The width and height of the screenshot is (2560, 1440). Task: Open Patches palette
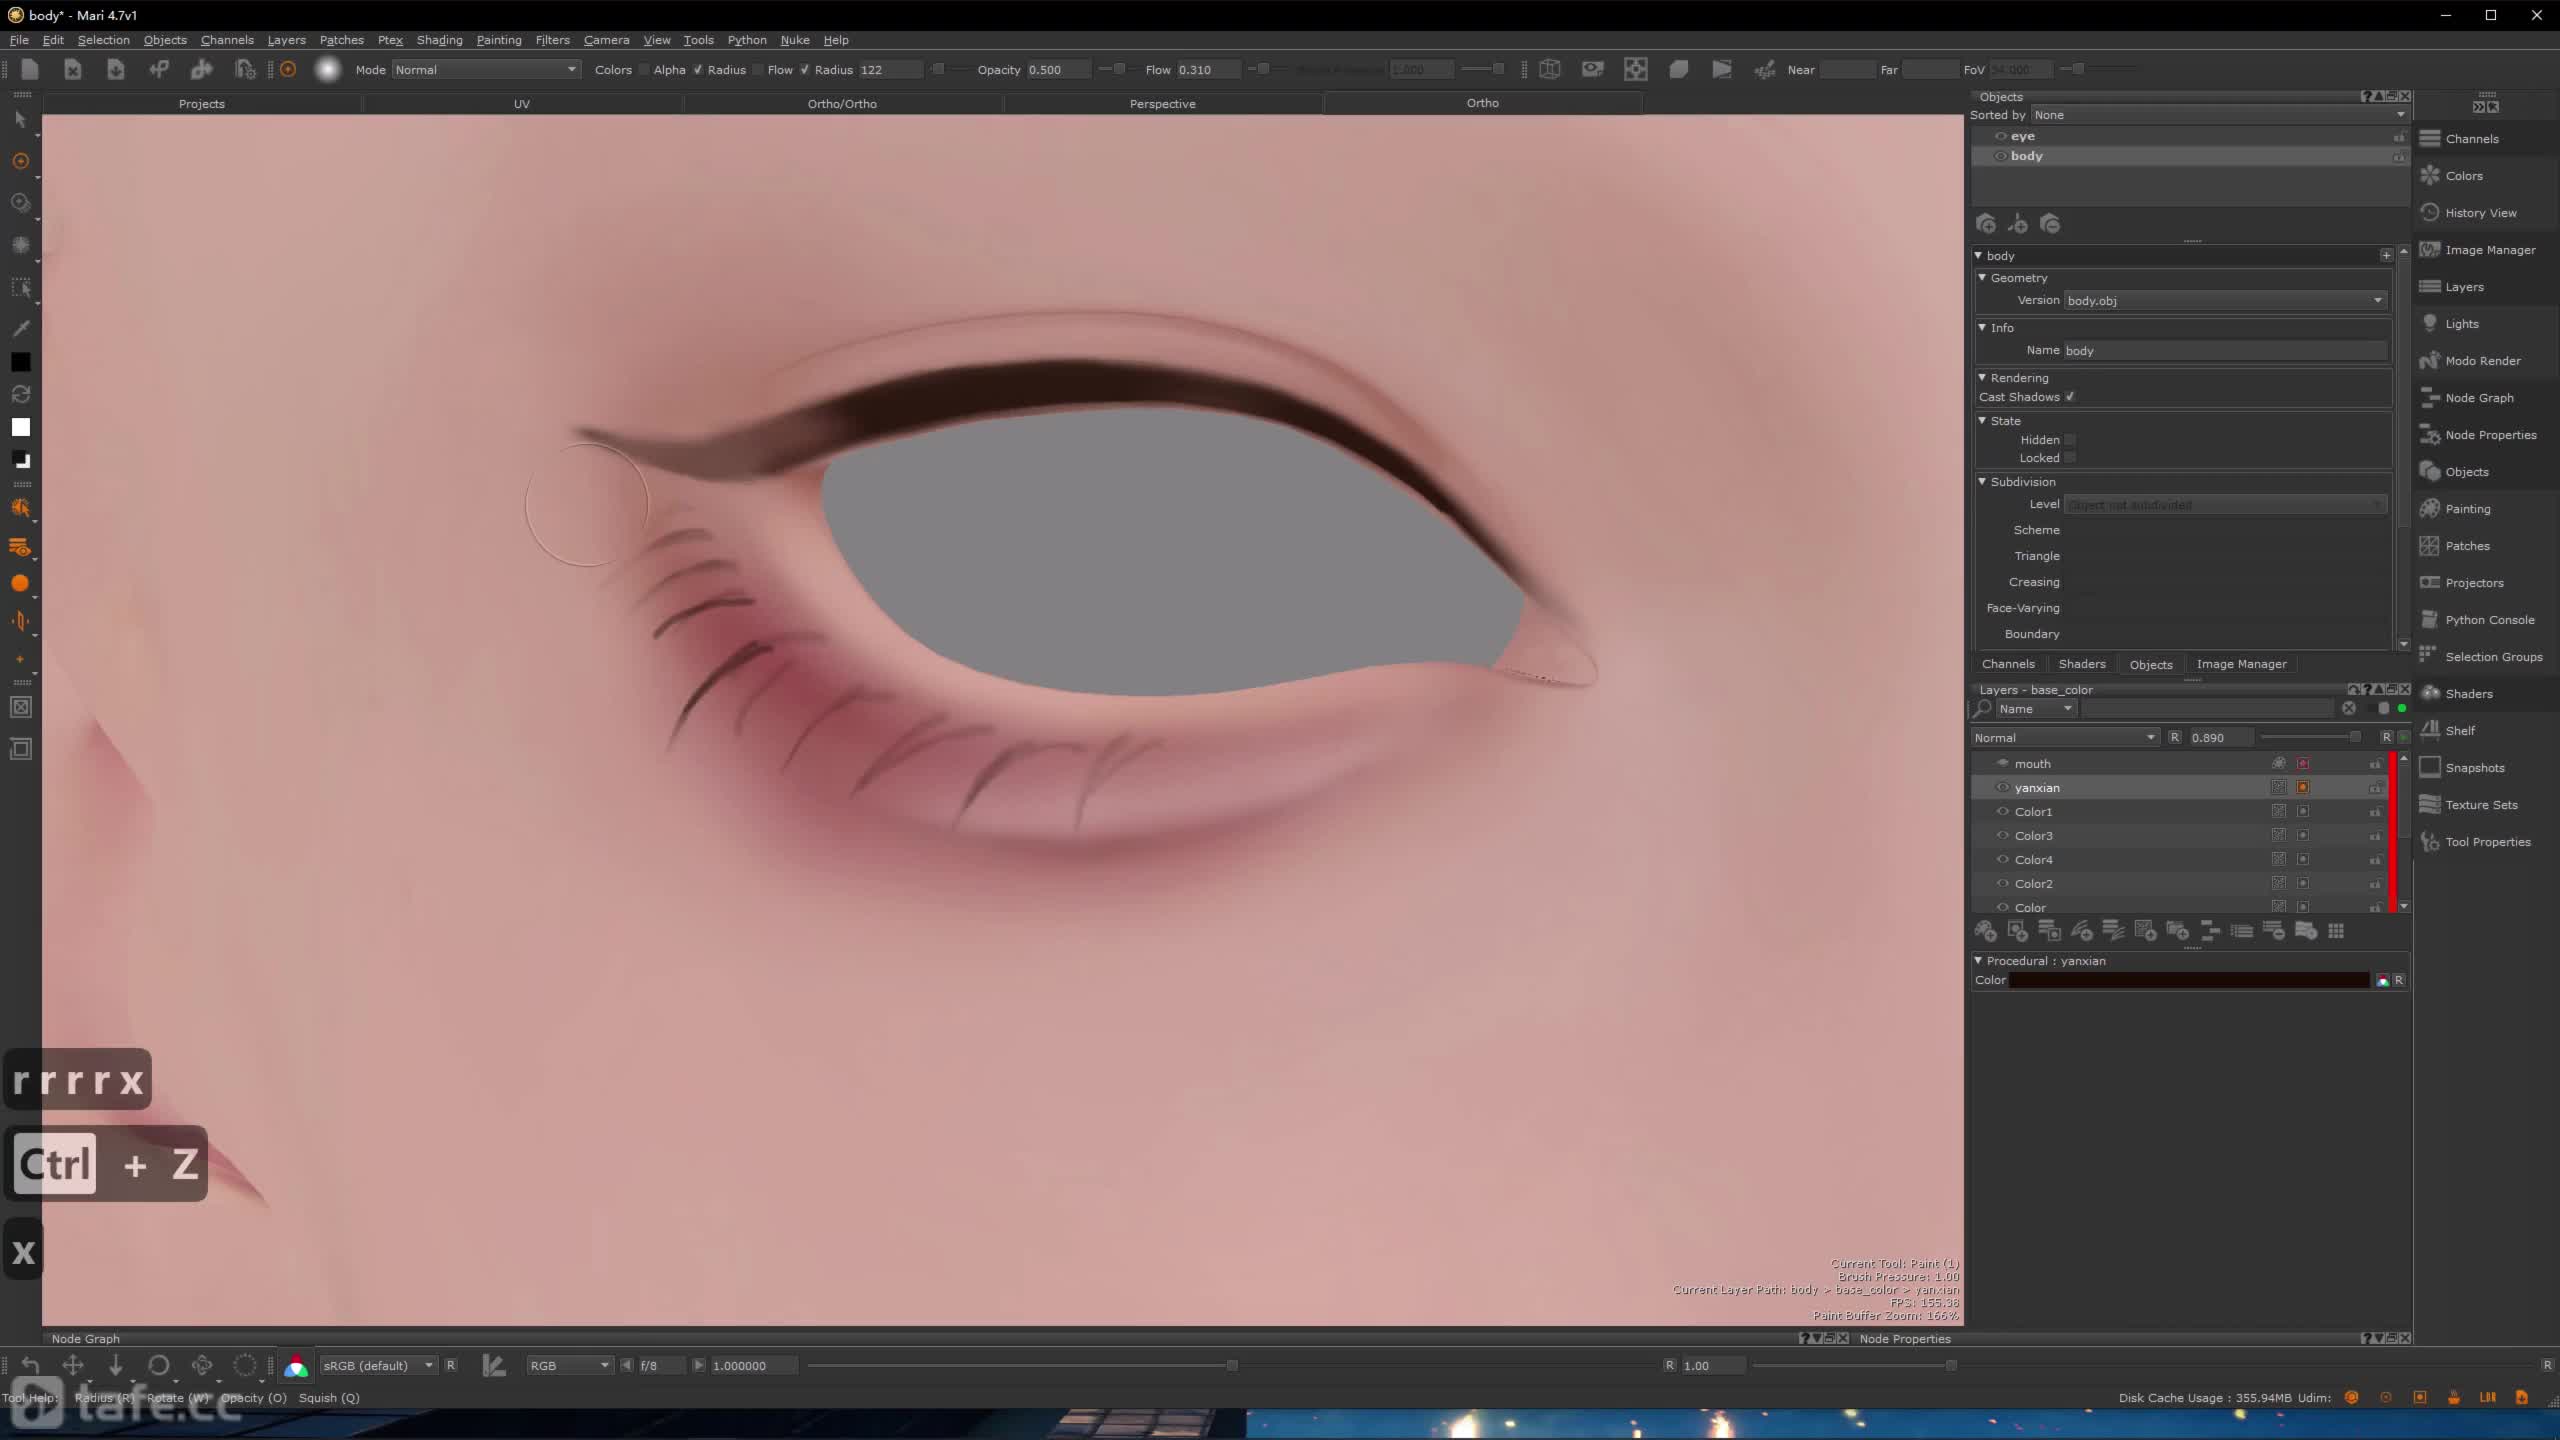pyautogui.click(x=2467, y=546)
